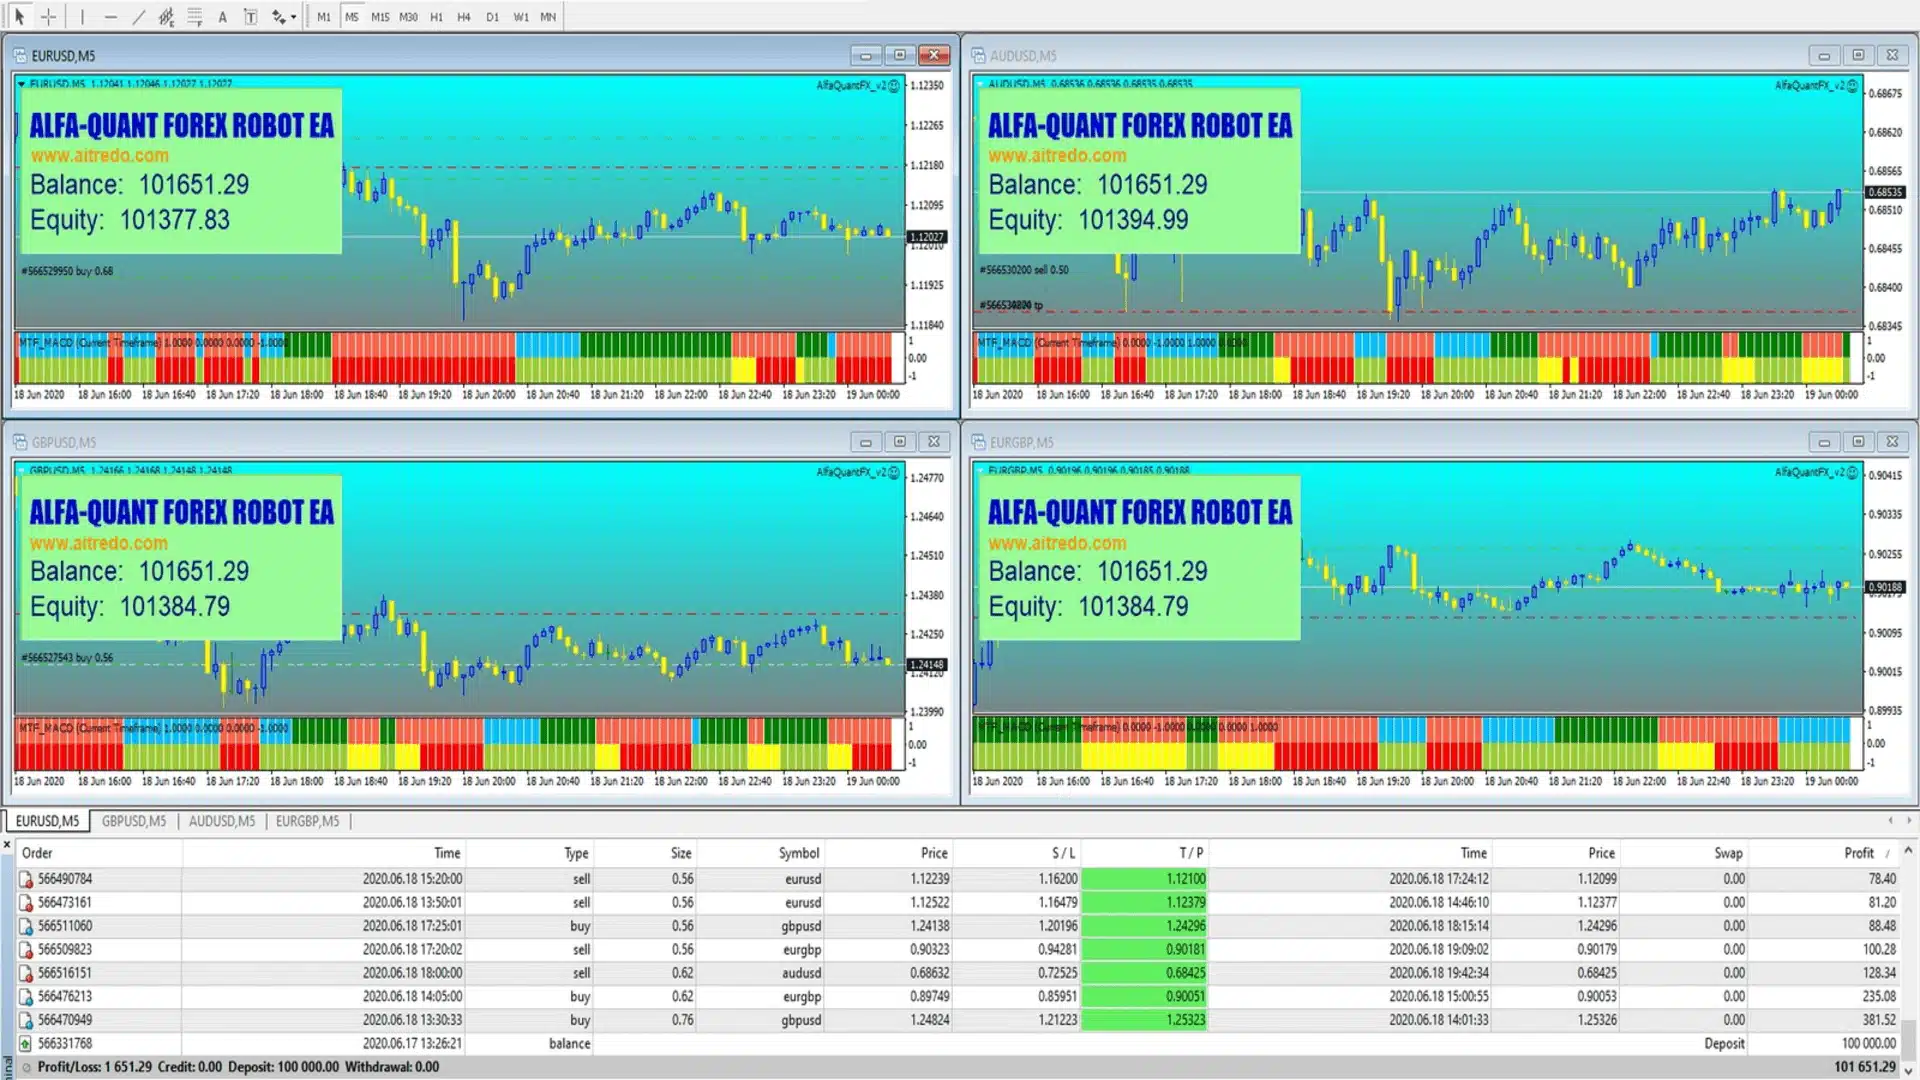This screenshot has height=1080, width=1920.
Task: Switch timeframe to M5
Action: click(x=352, y=17)
